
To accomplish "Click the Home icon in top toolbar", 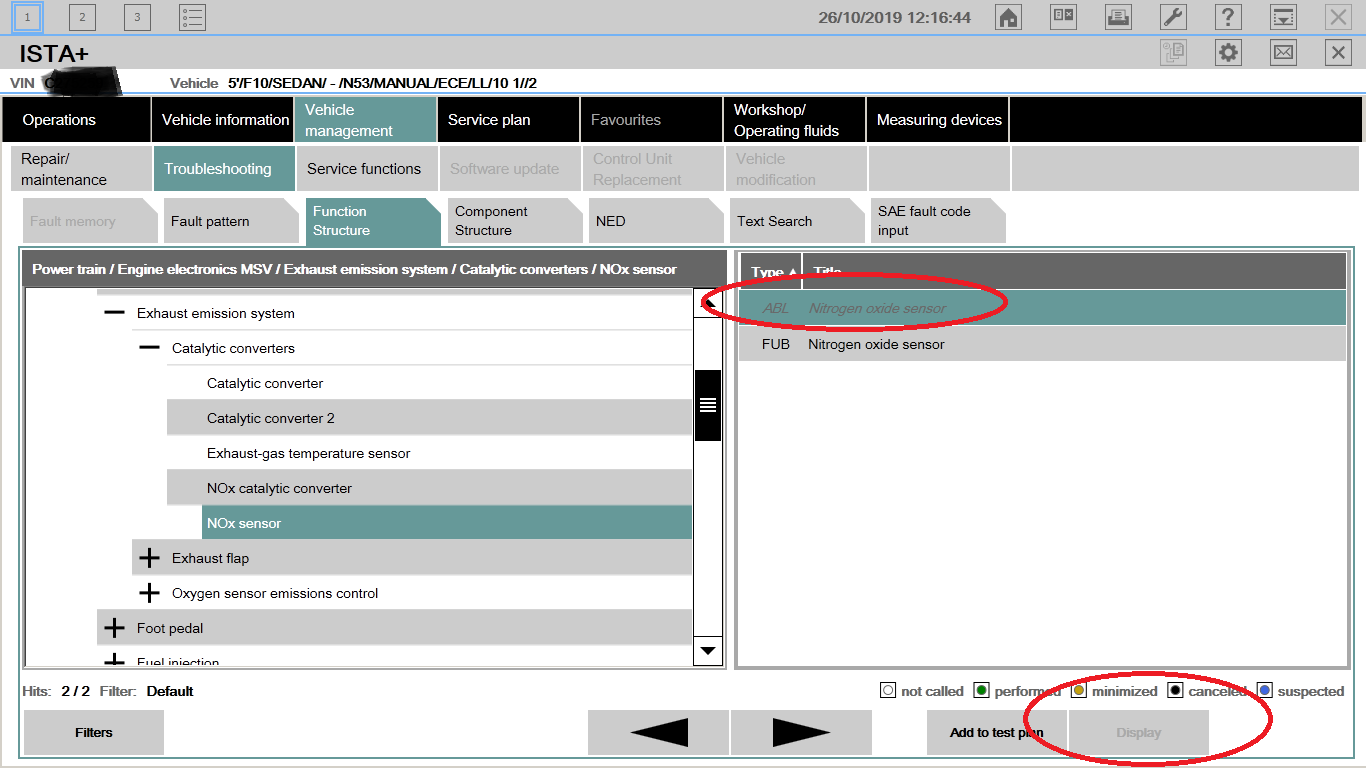I will pyautogui.click(x=1008, y=17).
